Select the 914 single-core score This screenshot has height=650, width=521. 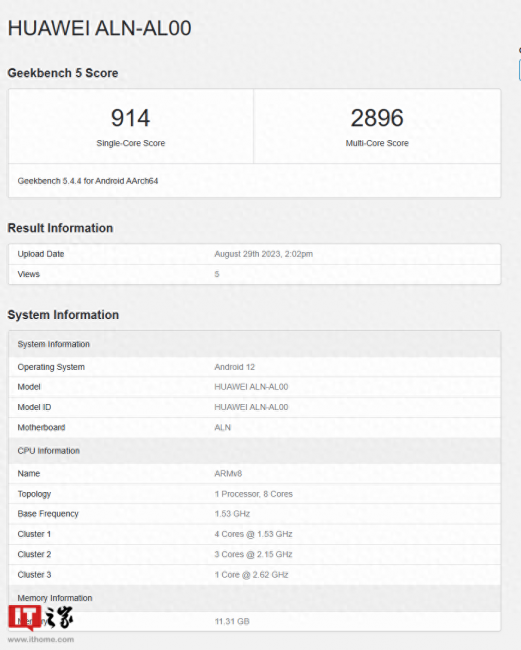click(131, 118)
